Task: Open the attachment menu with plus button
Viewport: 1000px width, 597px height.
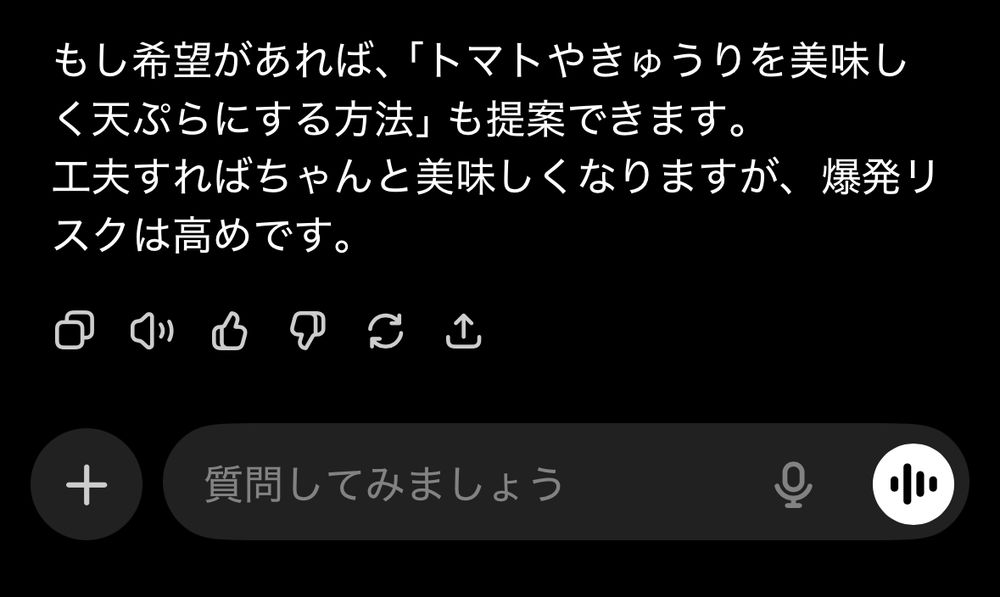Action: (87, 484)
